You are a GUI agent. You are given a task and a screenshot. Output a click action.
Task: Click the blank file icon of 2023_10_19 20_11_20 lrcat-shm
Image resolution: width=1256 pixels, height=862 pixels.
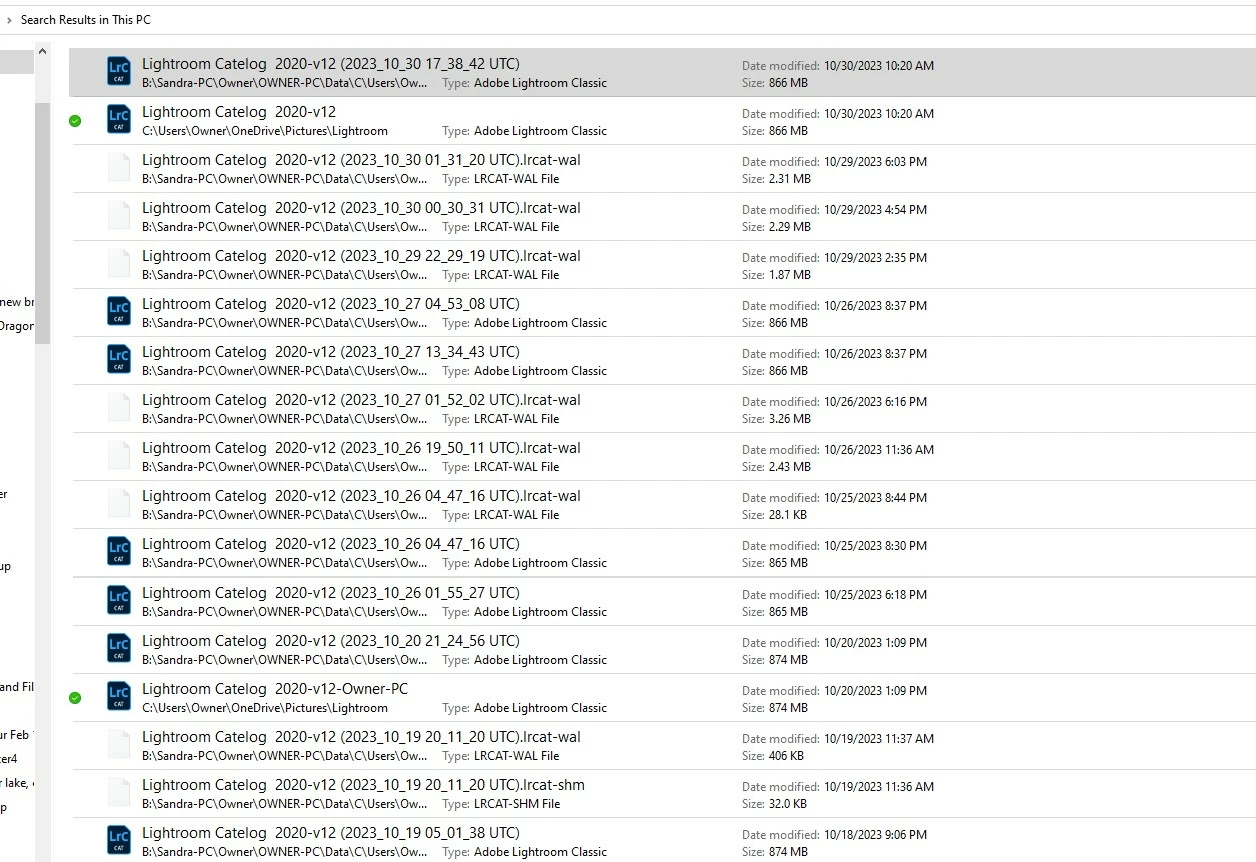(119, 793)
